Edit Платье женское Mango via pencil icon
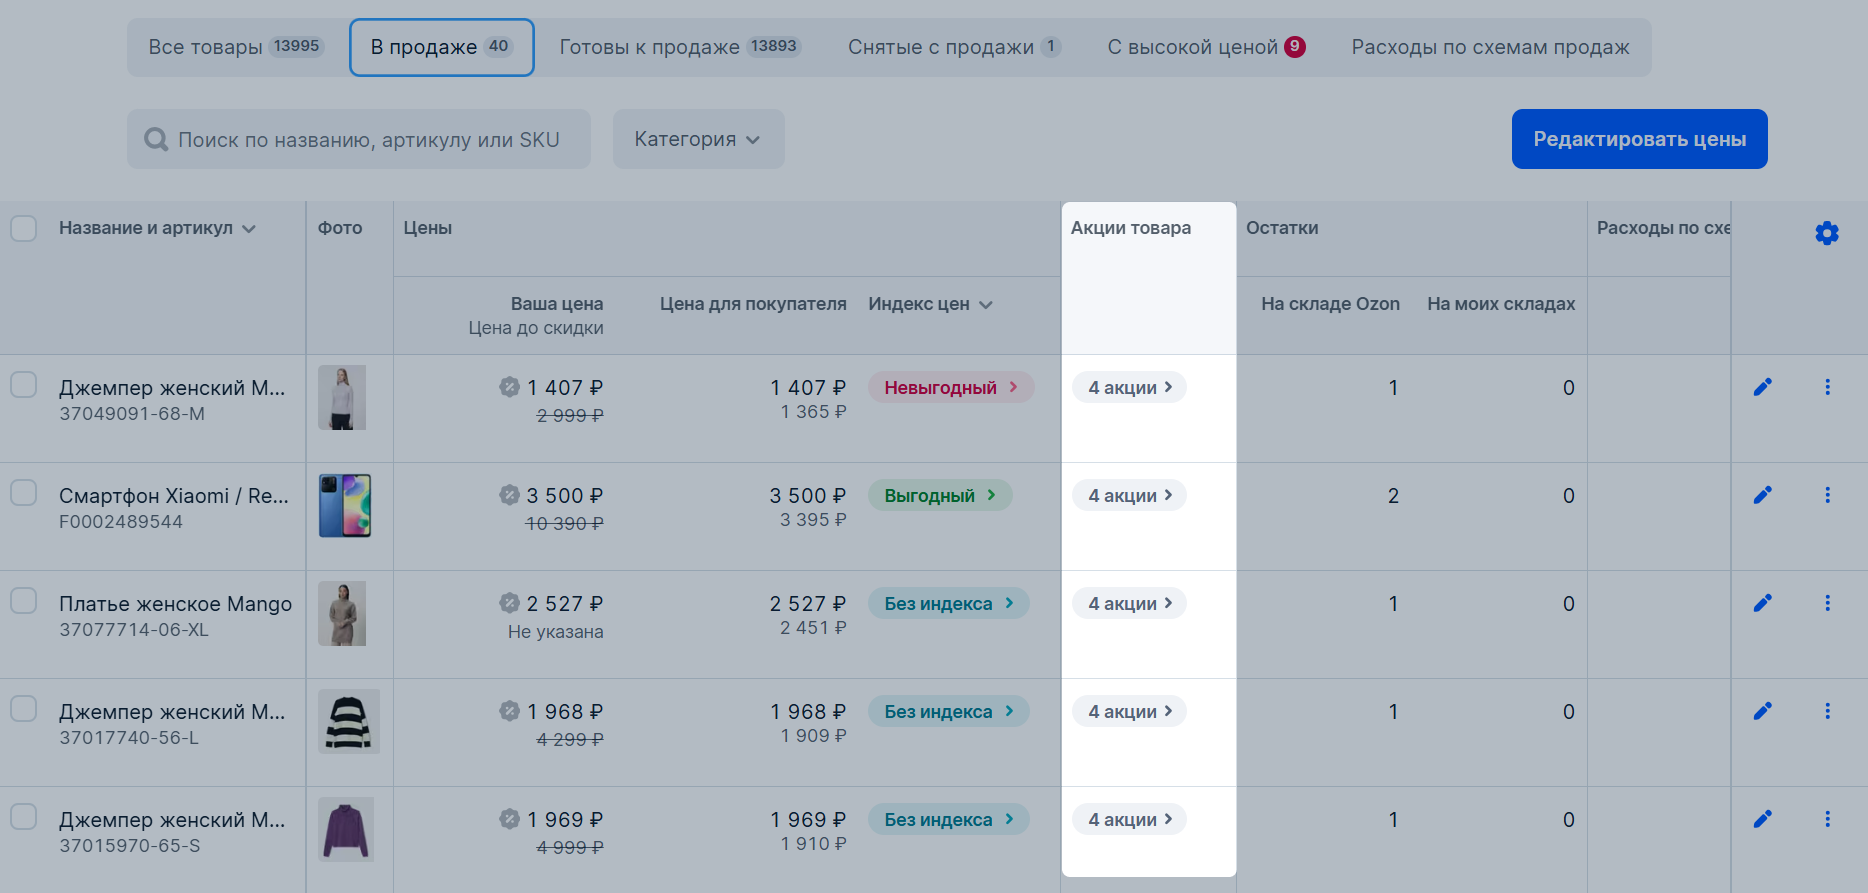Screen dimensions: 1868x893 coord(1763,603)
